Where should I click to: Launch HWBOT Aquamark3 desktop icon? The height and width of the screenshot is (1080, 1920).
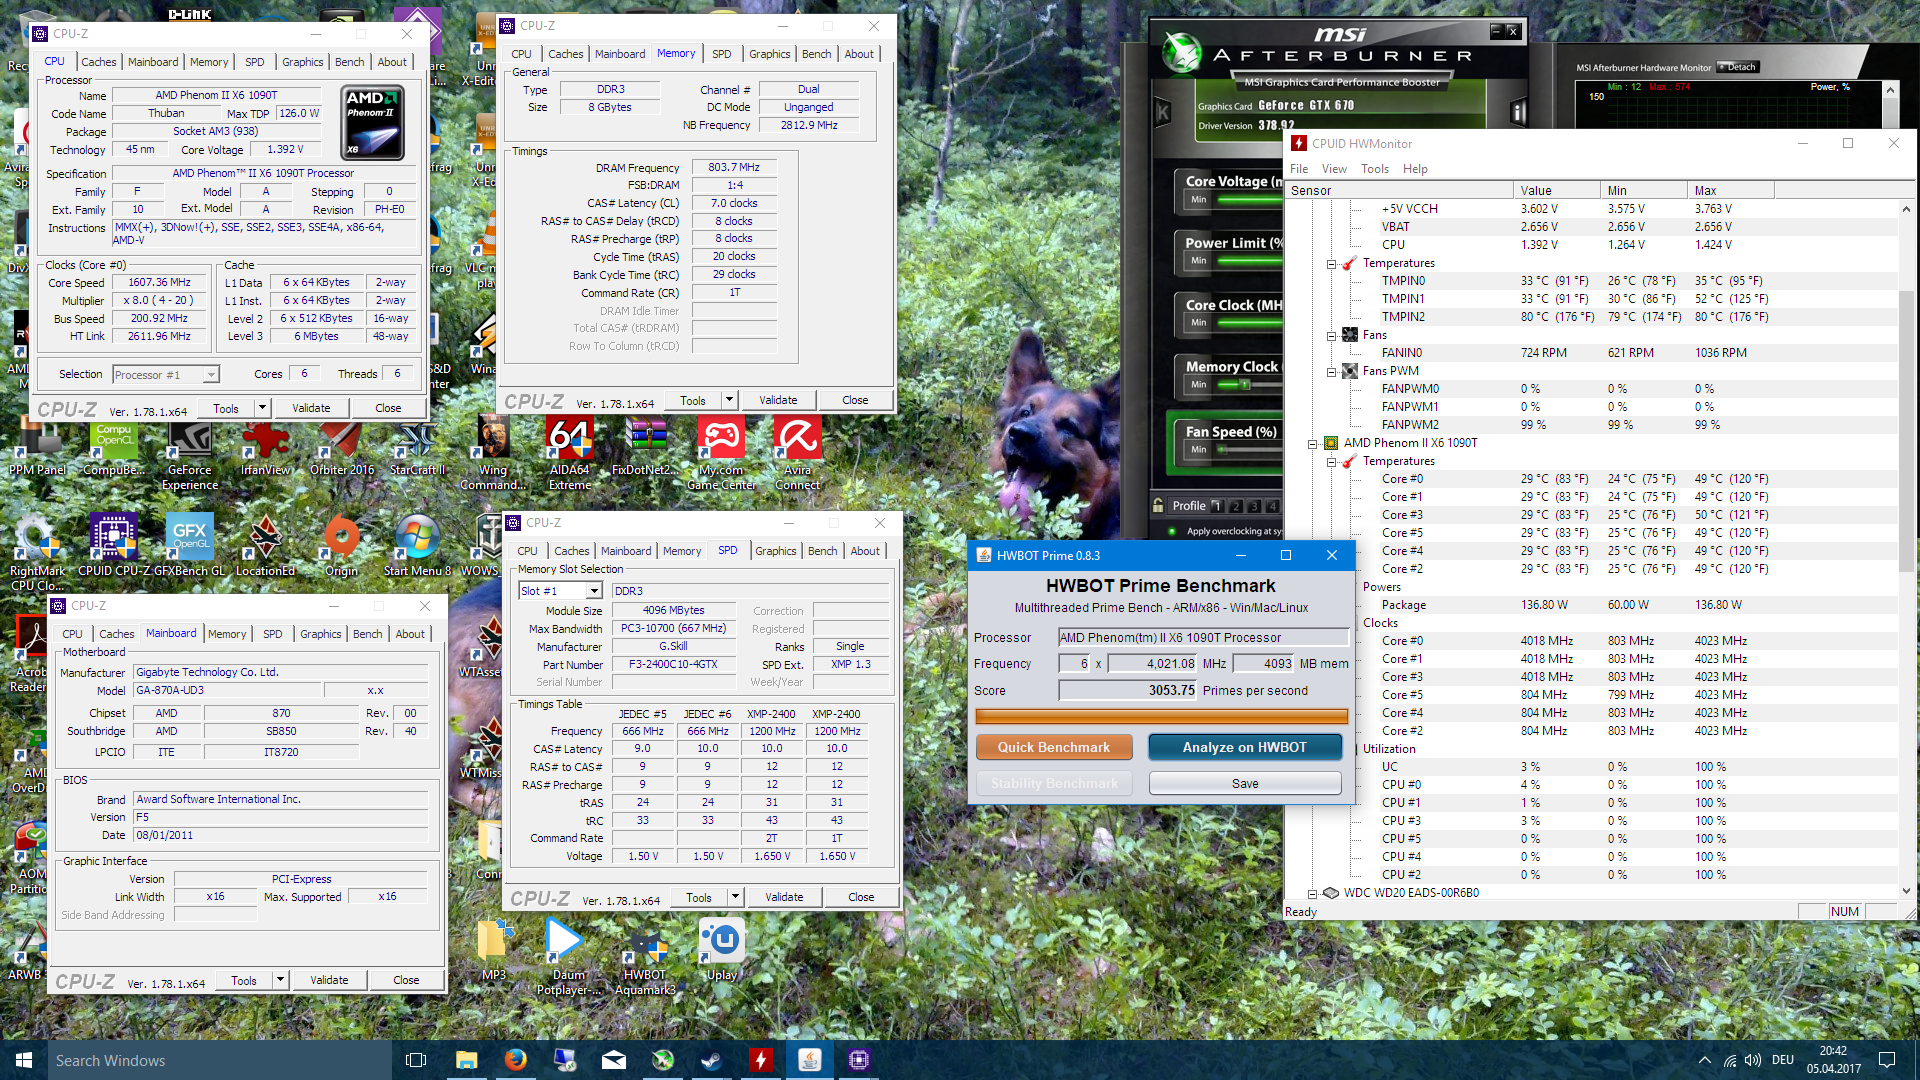pyautogui.click(x=645, y=957)
